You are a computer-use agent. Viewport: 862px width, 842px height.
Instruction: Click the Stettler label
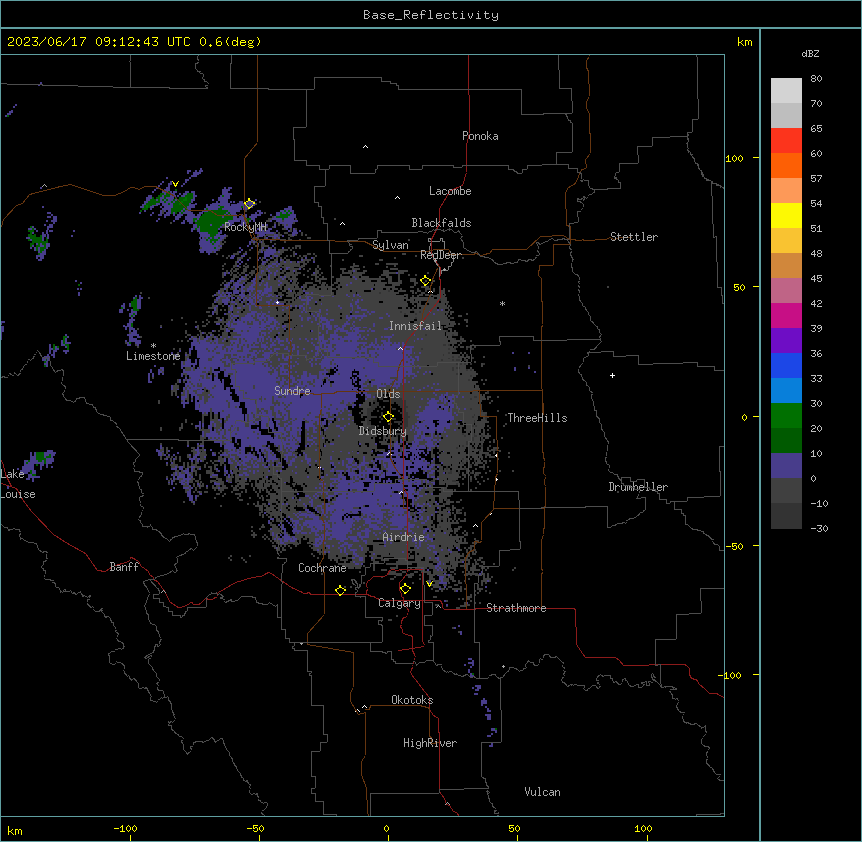pyautogui.click(x=634, y=237)
